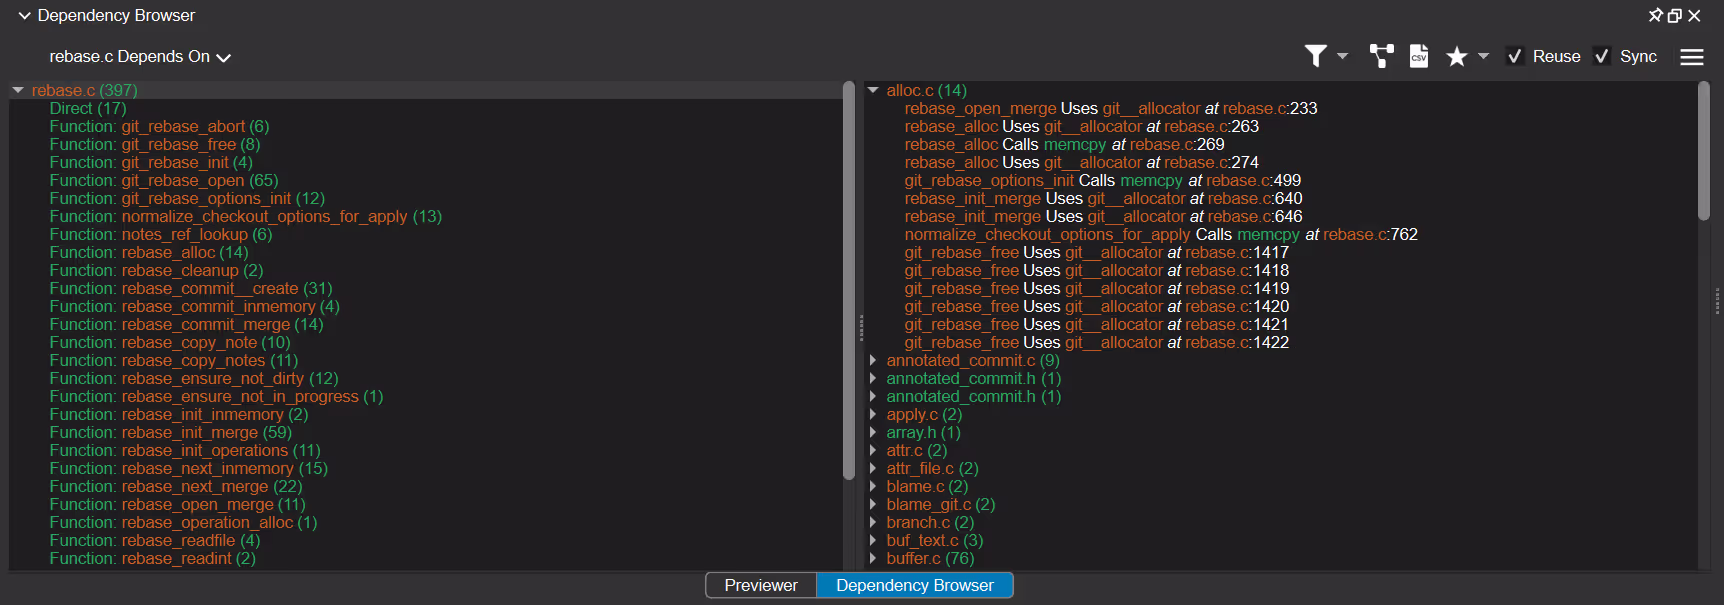The image size is (1724, 605).
Task: Select Function: git_rebase_options_init (12)
Action: (187, 198)
